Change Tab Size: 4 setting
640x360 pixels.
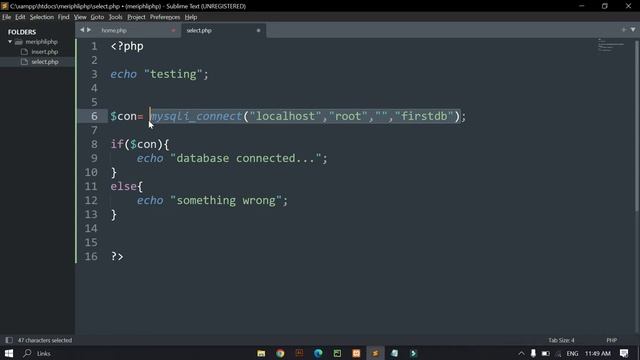coord(561,340)
